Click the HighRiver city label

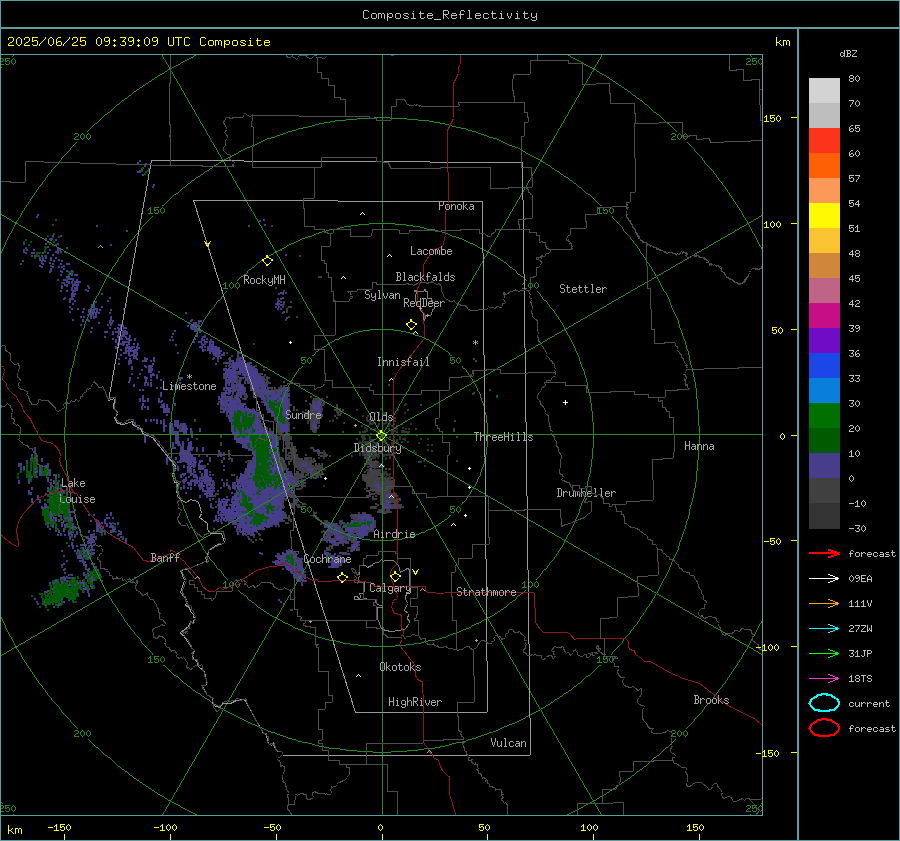pyautogui.click(x=415, y=702)
